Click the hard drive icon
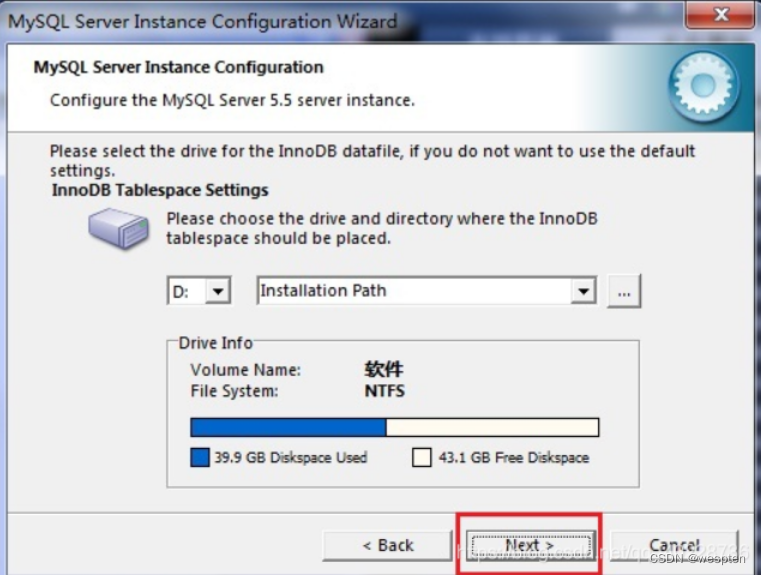Viewport: 761px width, 575px height. point(118,228)
